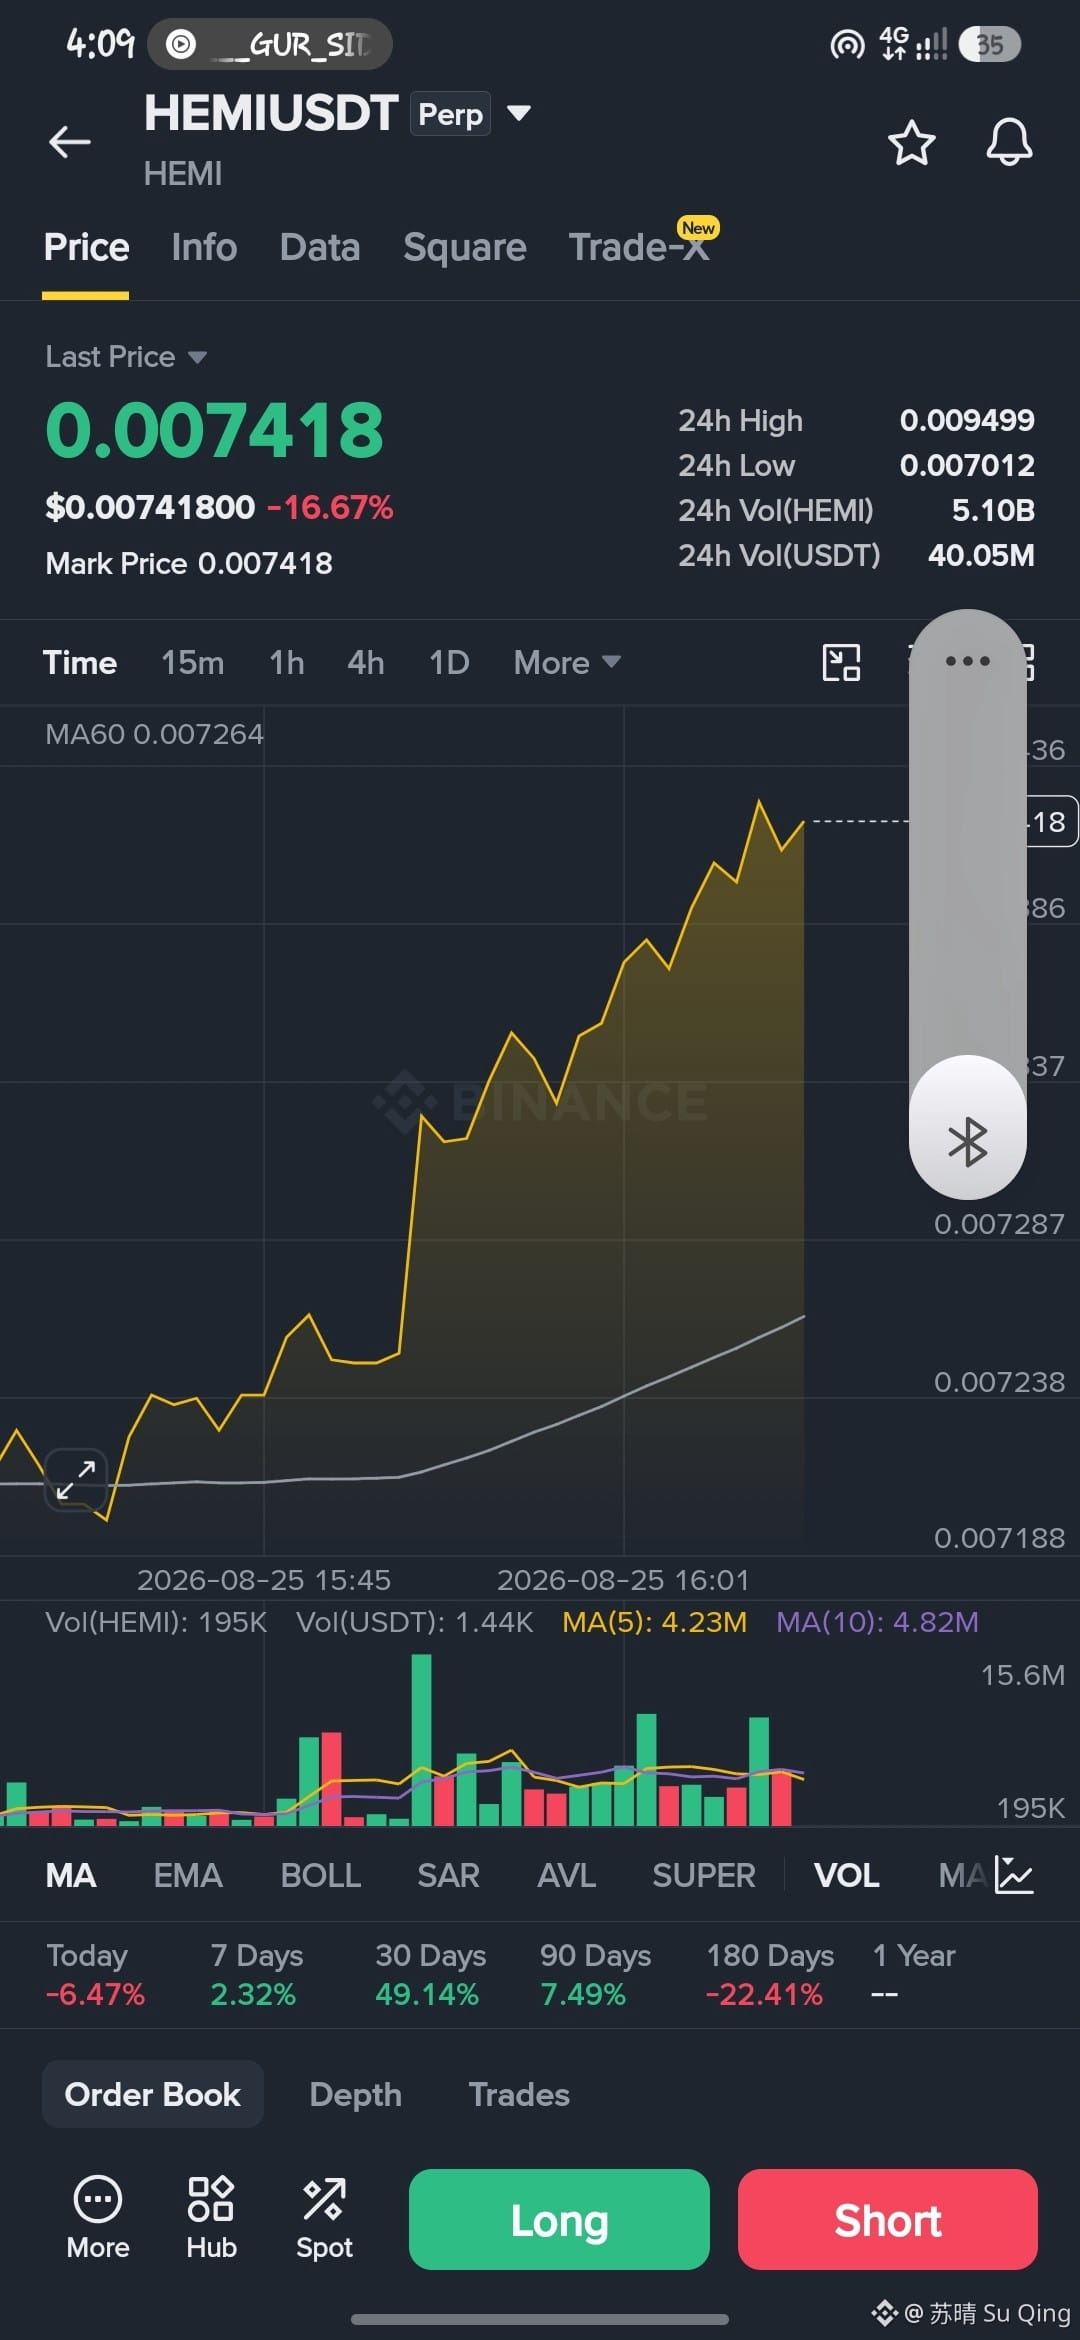1080x2340 pixels.
Task: Toggle MA indicator on chart
Action: pos(71,1875)
